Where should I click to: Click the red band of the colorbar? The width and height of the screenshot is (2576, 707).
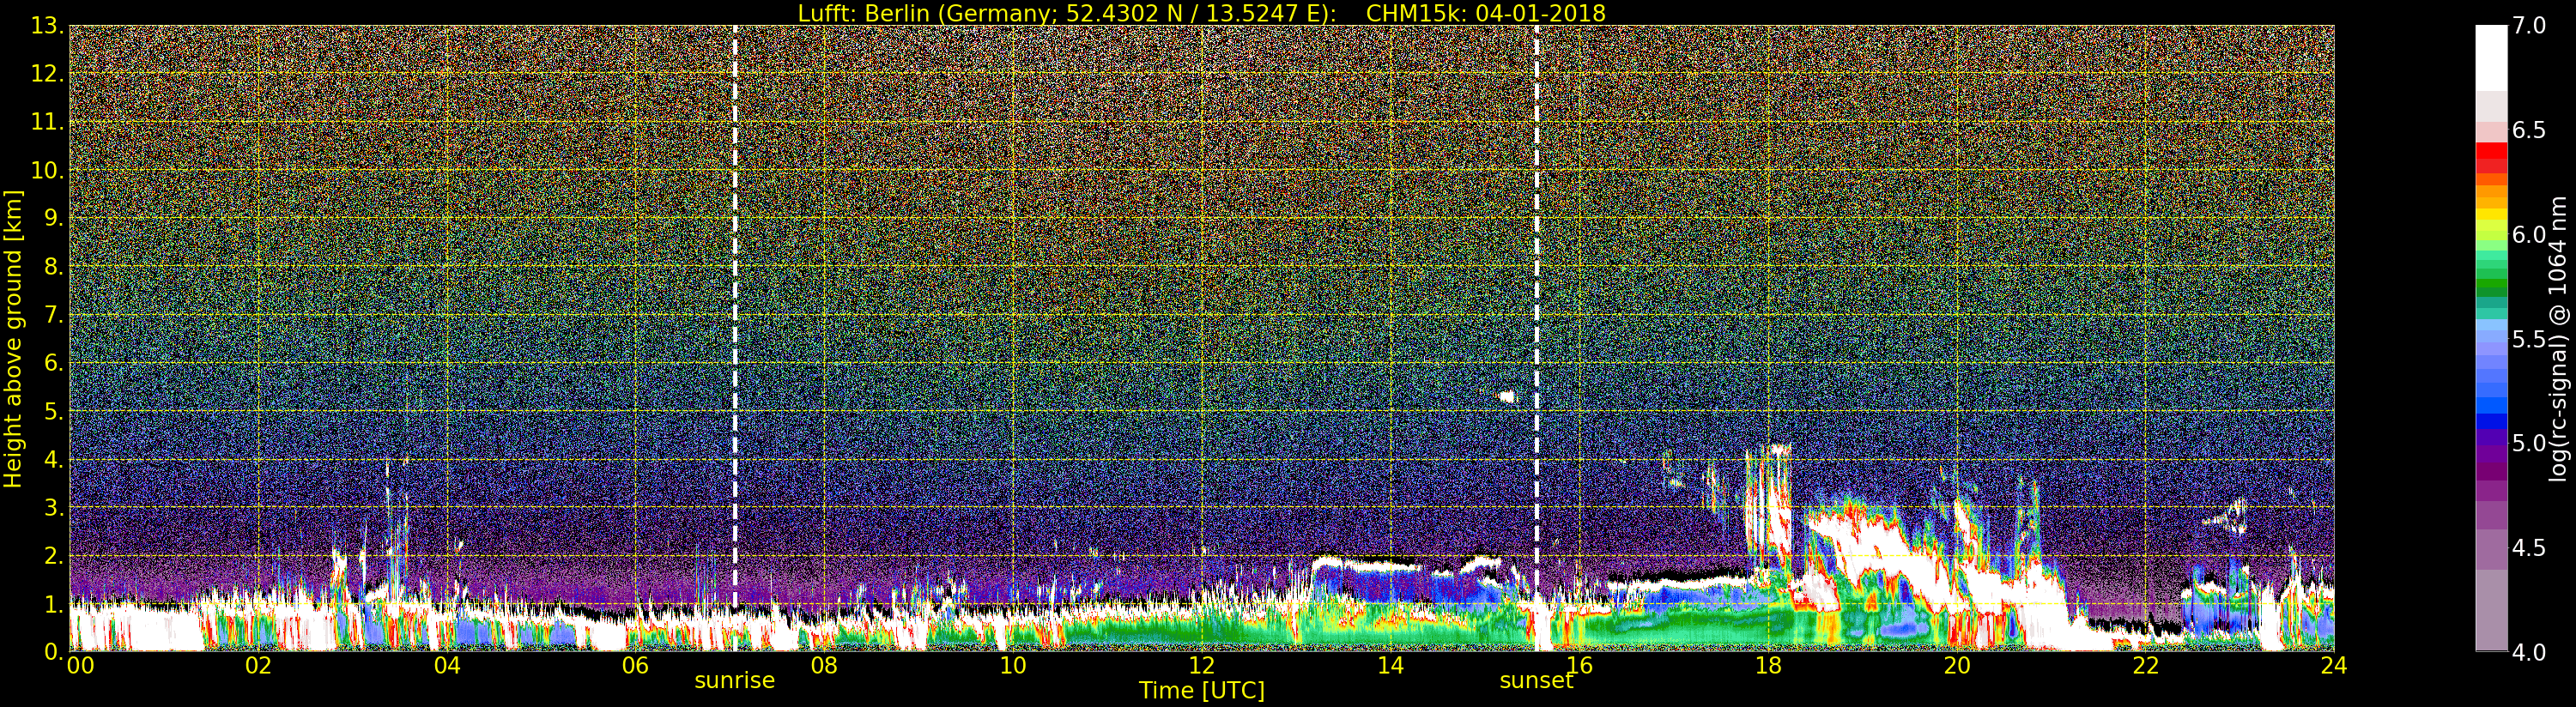coord(2491,158)
